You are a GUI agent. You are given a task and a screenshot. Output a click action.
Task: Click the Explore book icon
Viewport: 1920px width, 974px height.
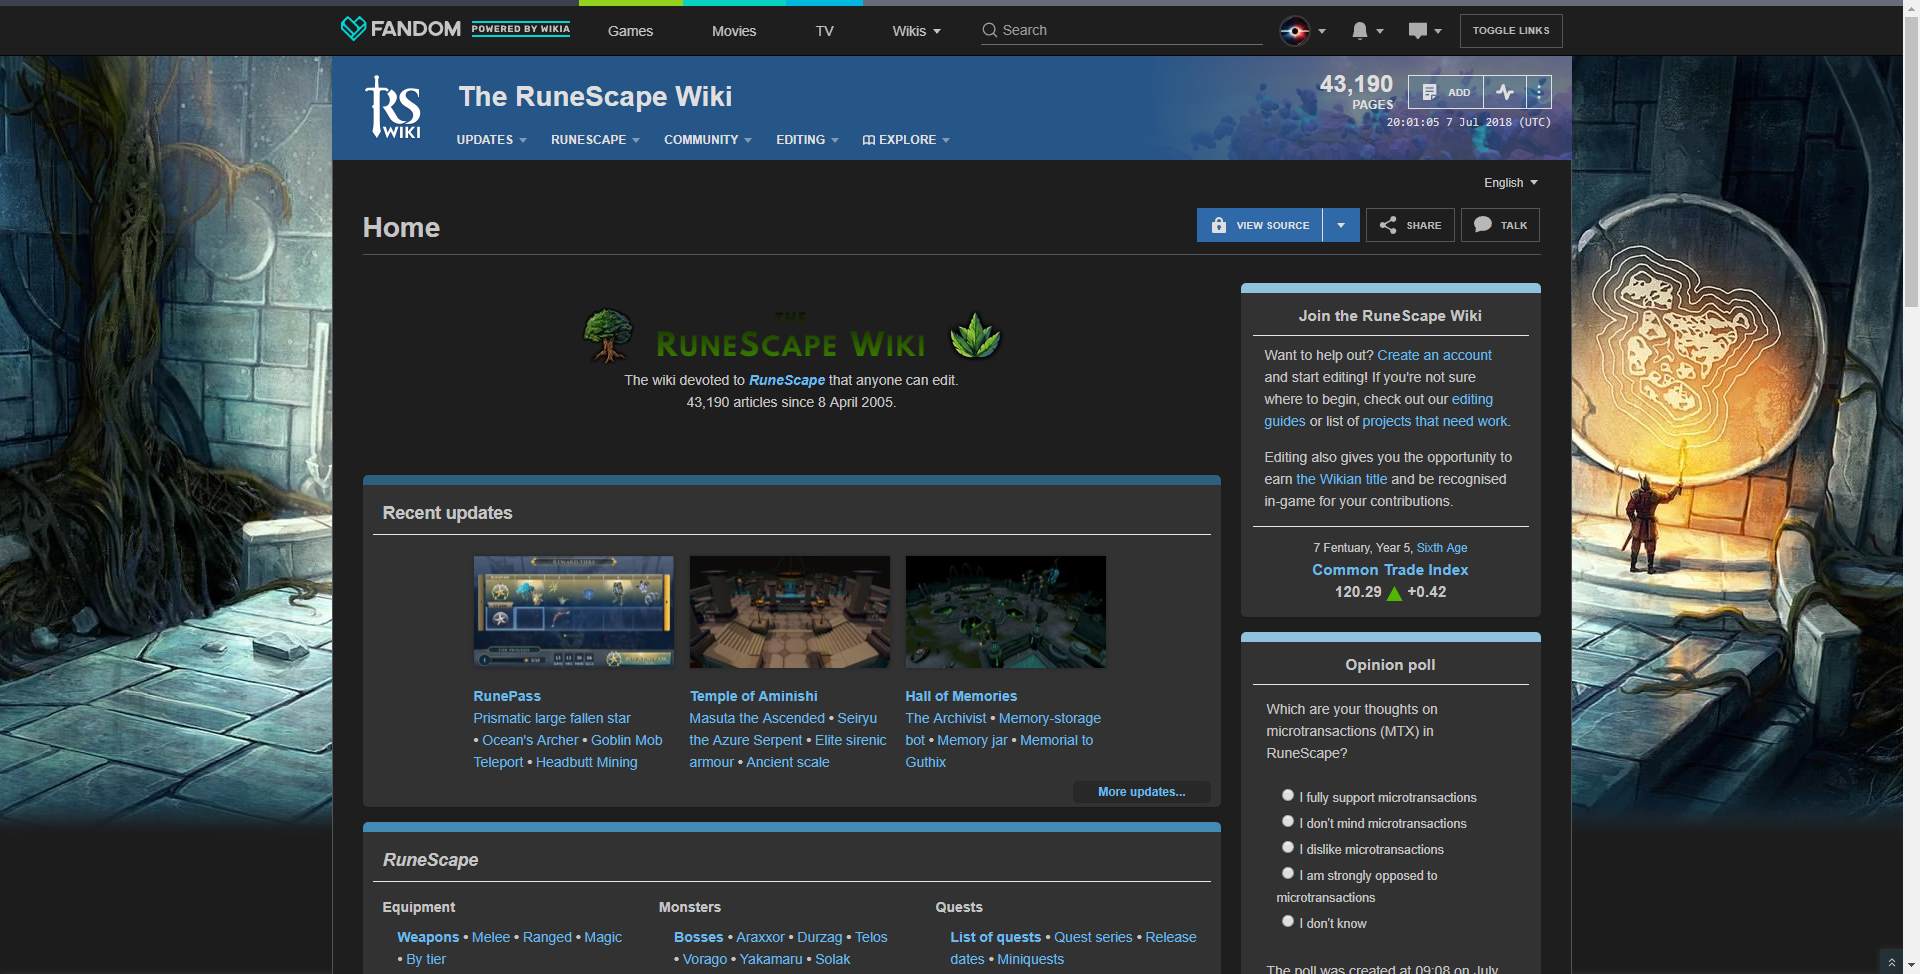[868, 140]
